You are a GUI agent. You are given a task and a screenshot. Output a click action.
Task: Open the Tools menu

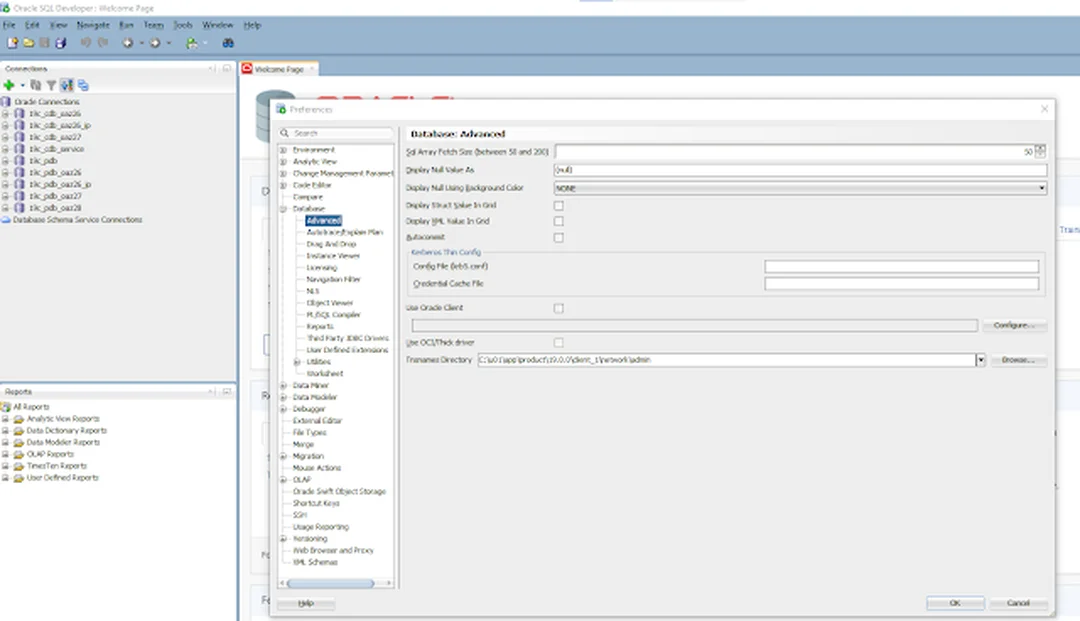[183, 25]
